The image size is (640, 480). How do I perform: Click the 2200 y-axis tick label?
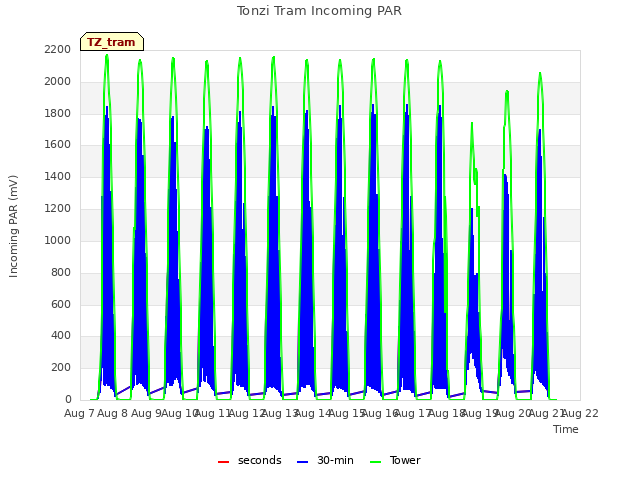[x=58, y=49]
